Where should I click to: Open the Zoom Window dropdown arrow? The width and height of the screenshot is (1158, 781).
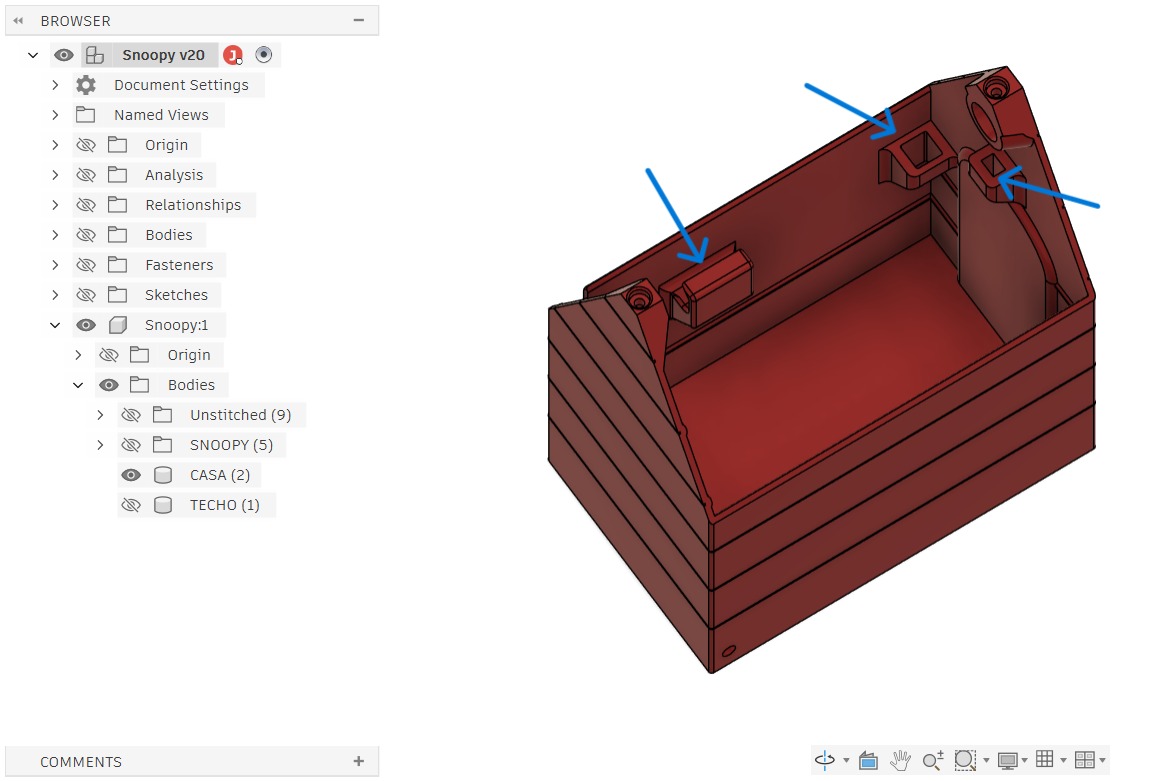(x=986, y=760)
